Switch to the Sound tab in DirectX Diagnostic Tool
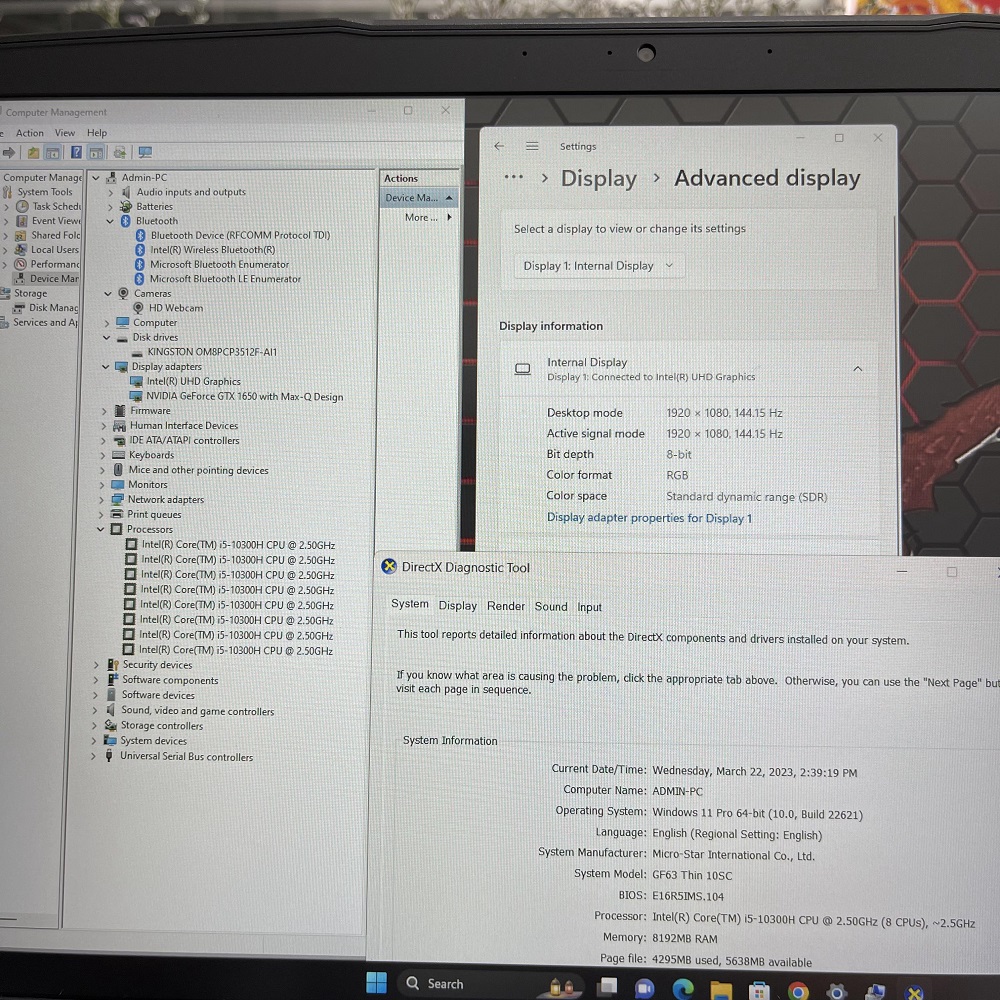The image size is (1000, 1000). (x=551, y=607)
